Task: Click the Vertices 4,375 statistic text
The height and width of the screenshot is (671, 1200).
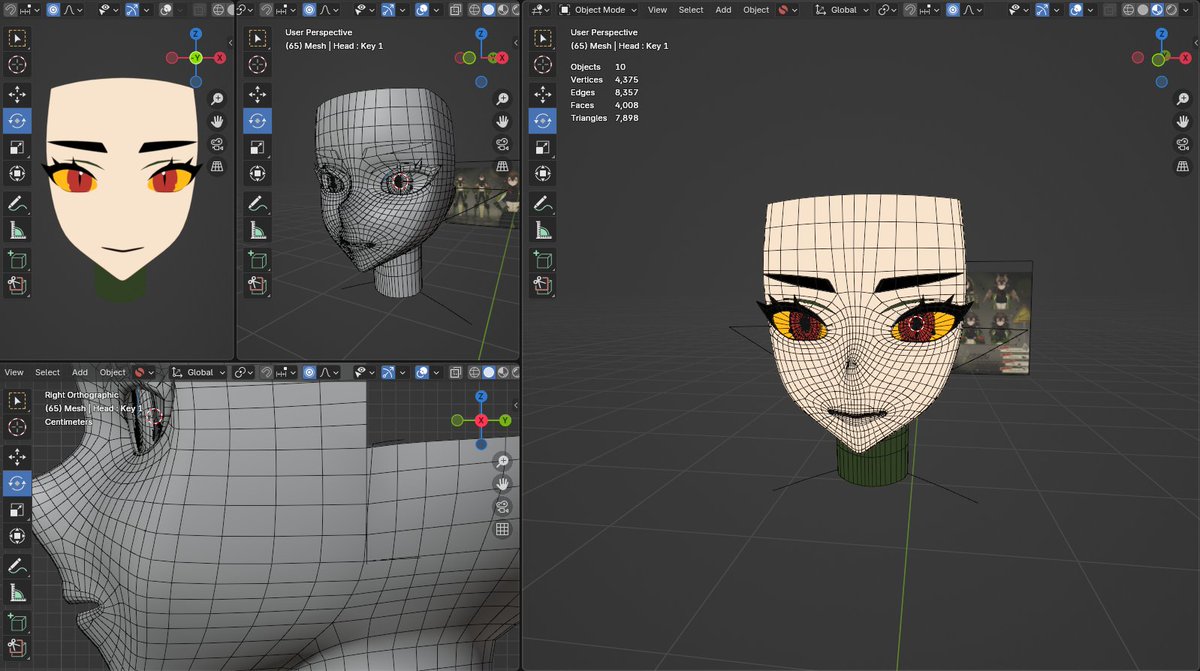Action: coord(604,80)
